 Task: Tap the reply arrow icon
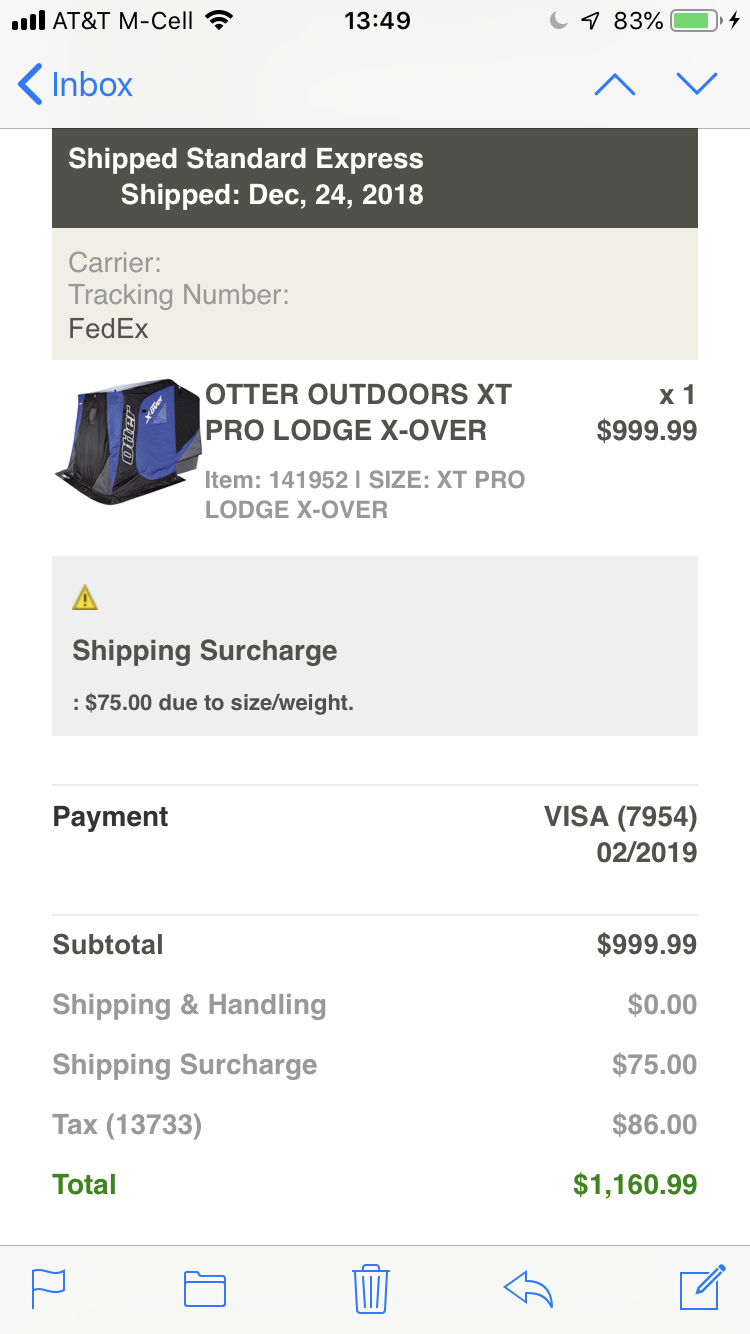(x=528, y=1289)
